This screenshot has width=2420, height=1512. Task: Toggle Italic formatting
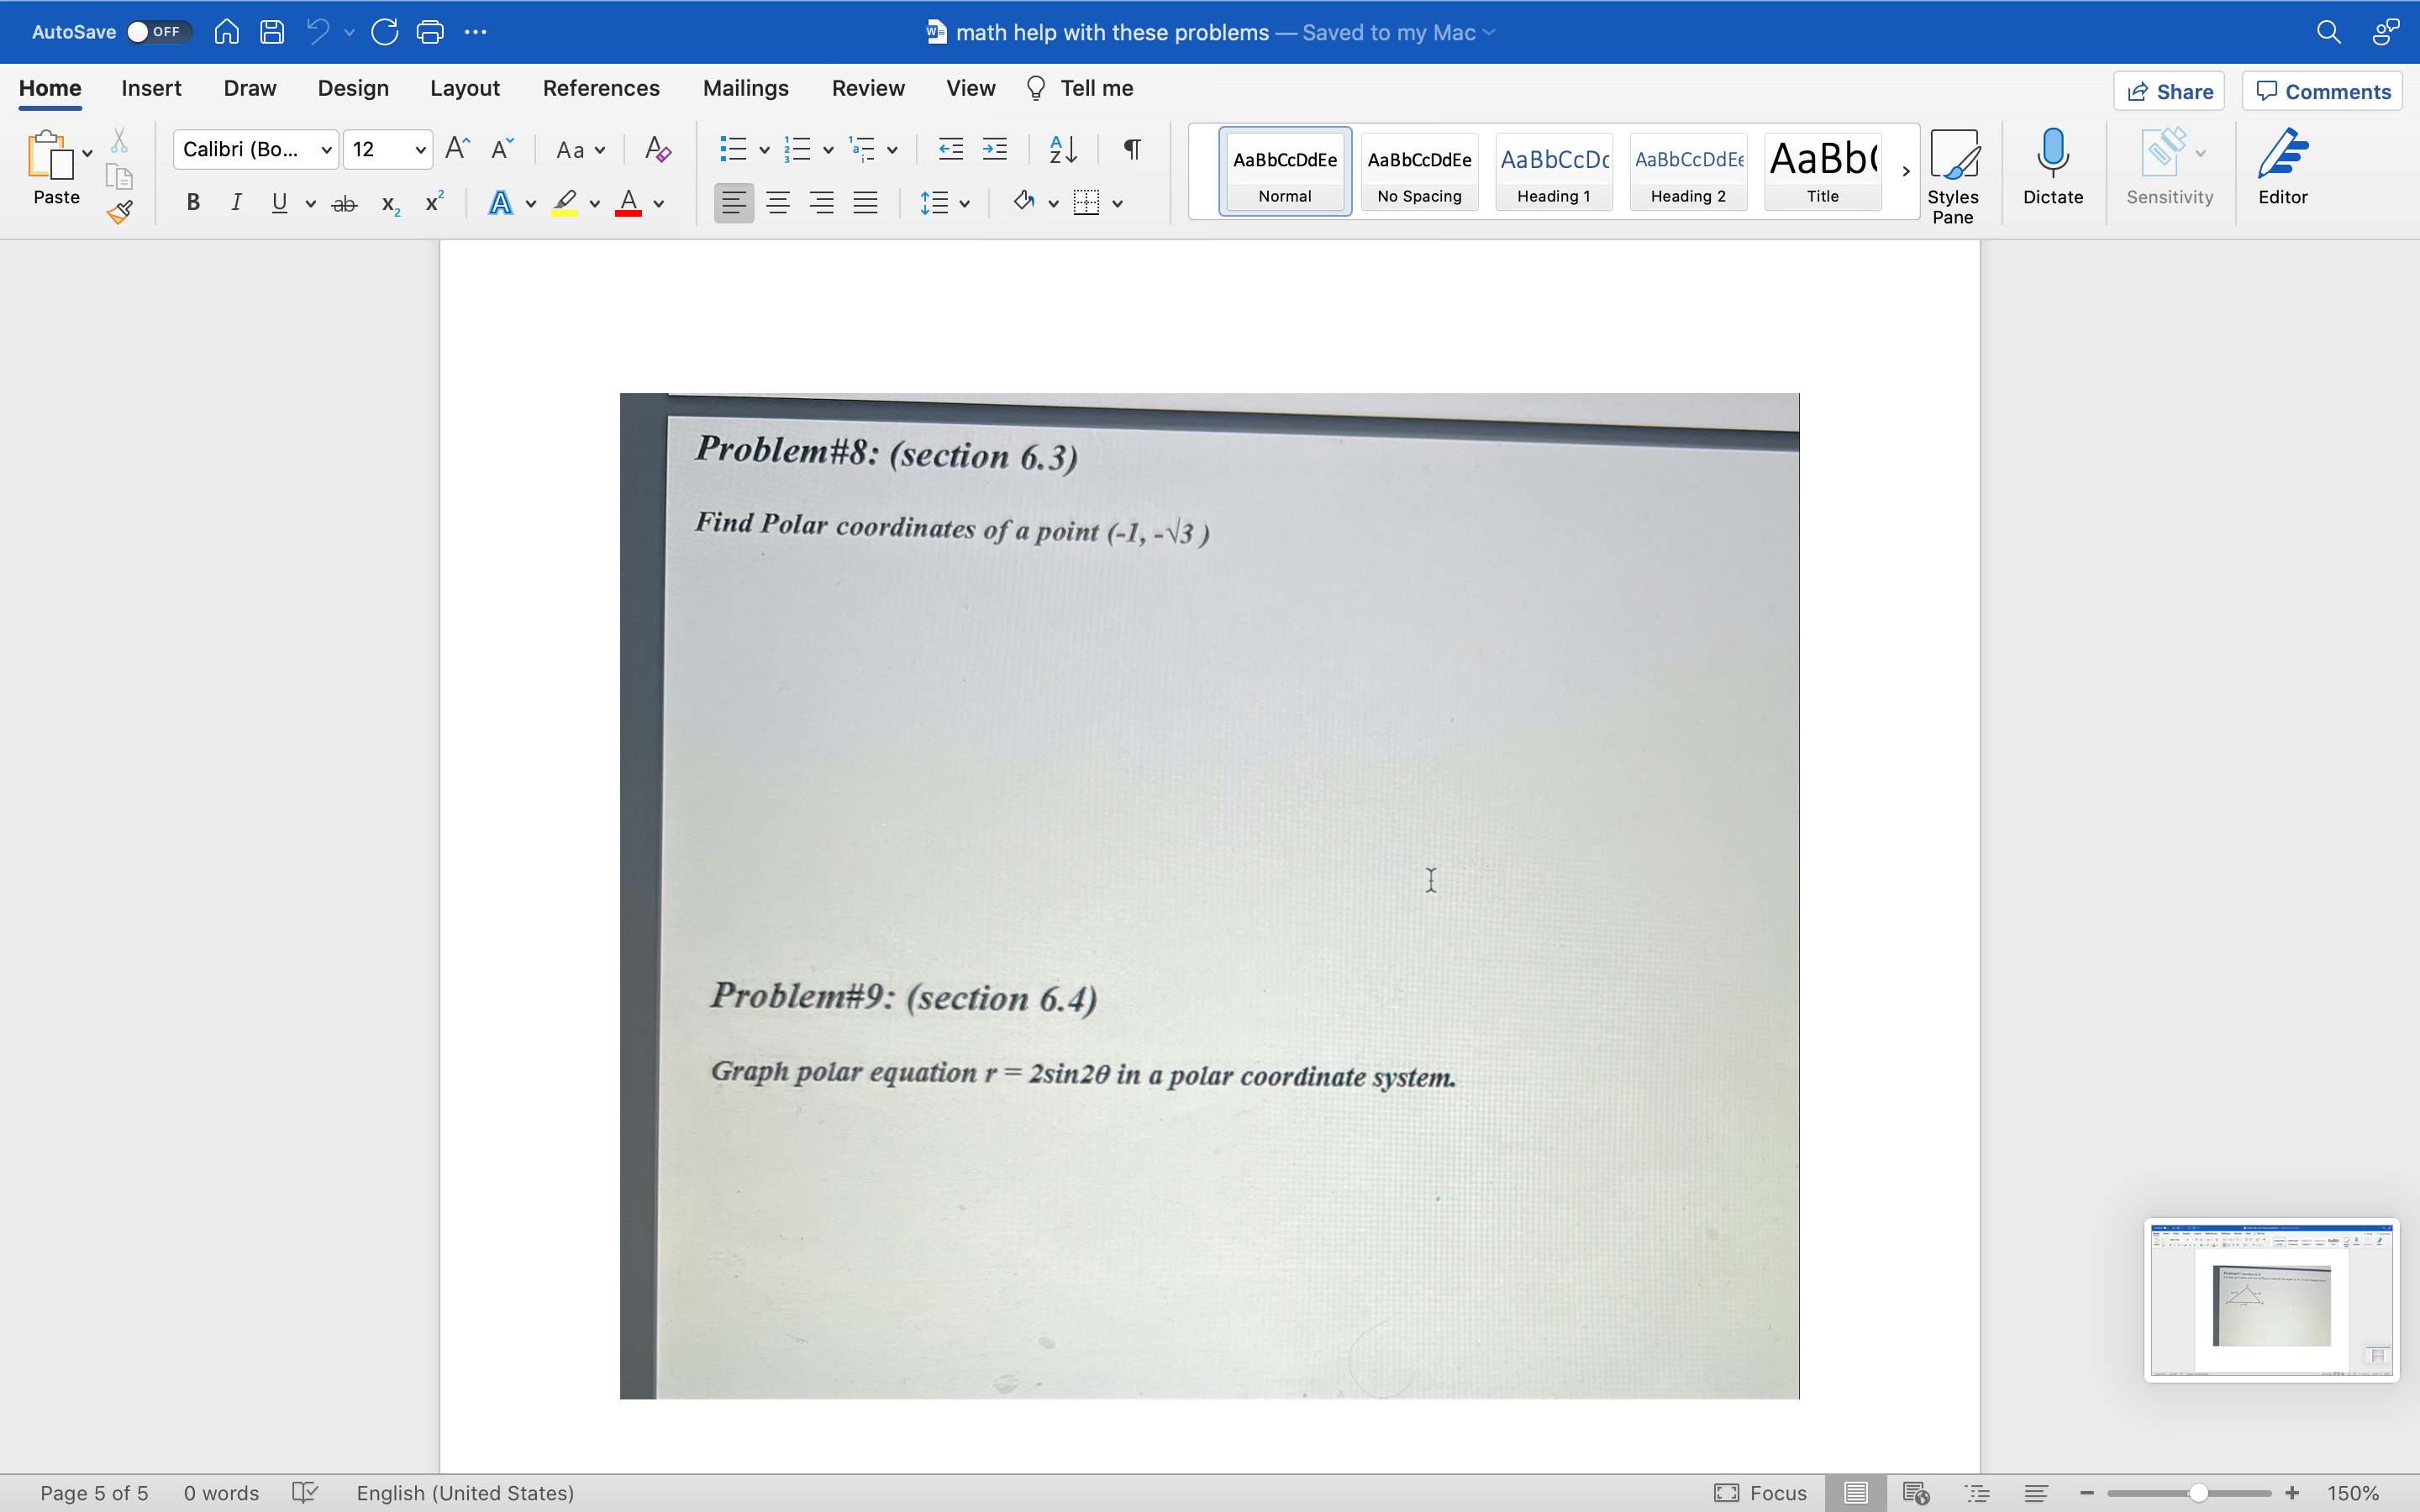click(236, 203)
